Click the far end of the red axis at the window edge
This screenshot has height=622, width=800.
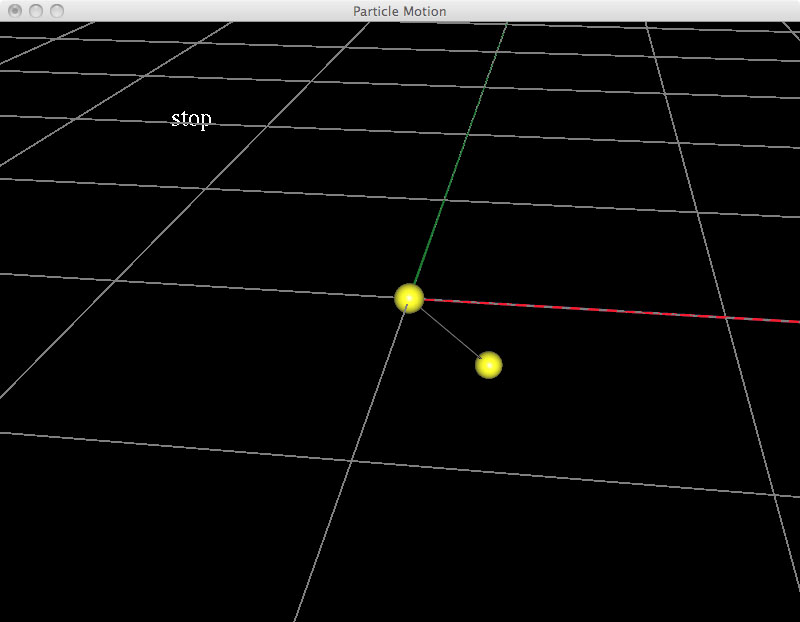click(x=796, y=322)
